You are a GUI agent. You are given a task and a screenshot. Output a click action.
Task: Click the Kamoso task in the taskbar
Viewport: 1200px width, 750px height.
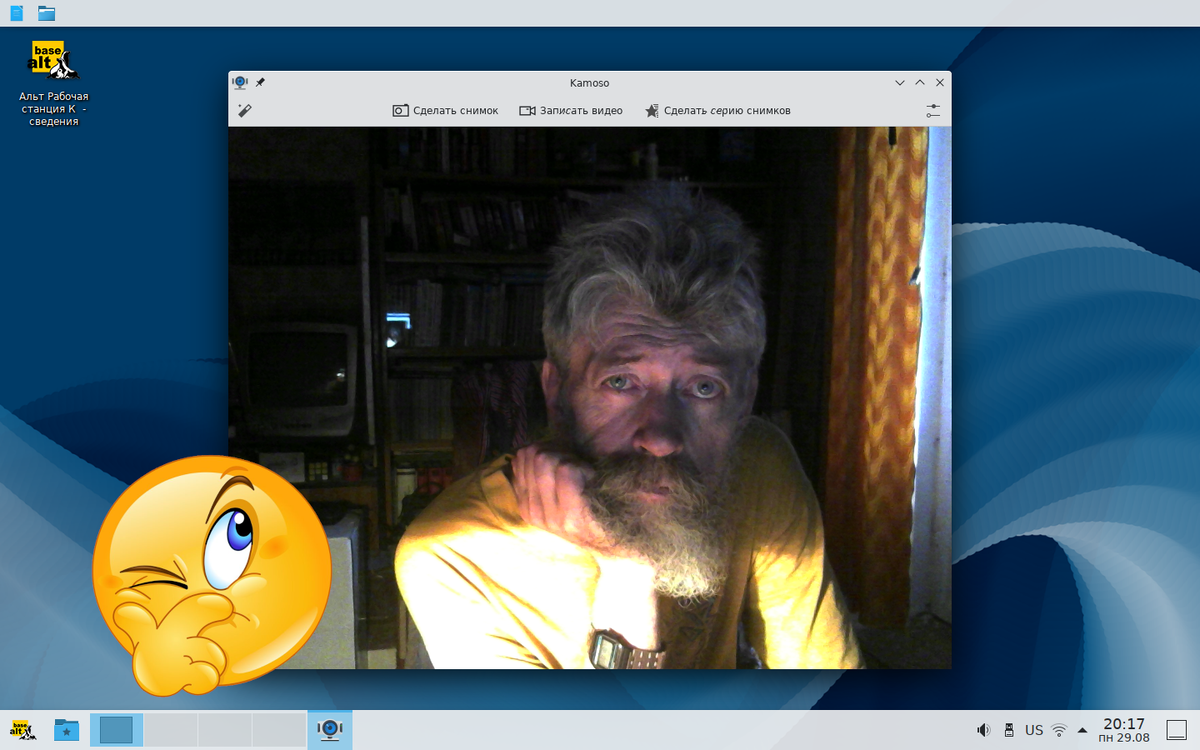(x=330, y=730)
